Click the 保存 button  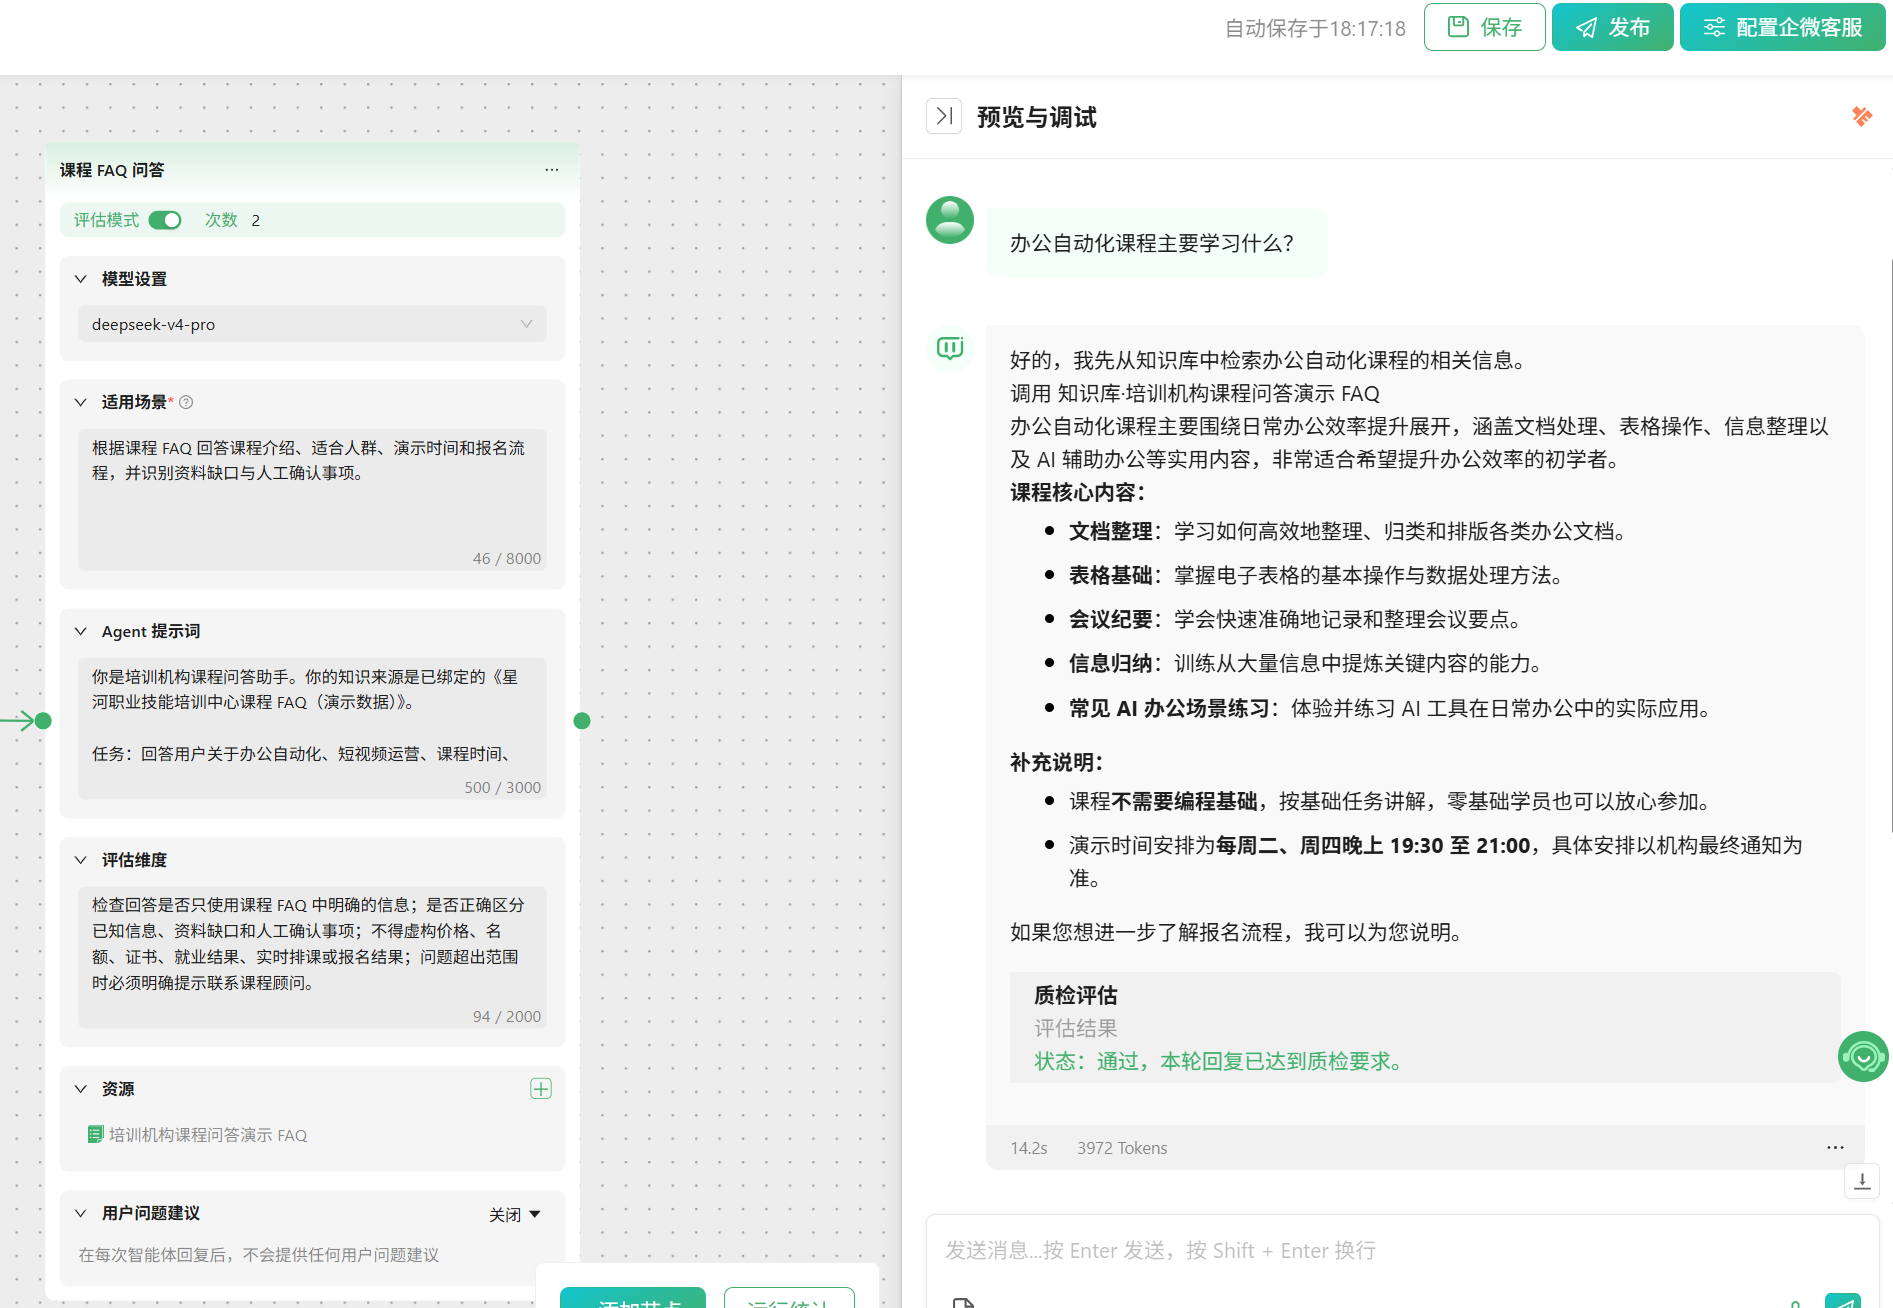pyautogui.click(x=1484, y=27)
